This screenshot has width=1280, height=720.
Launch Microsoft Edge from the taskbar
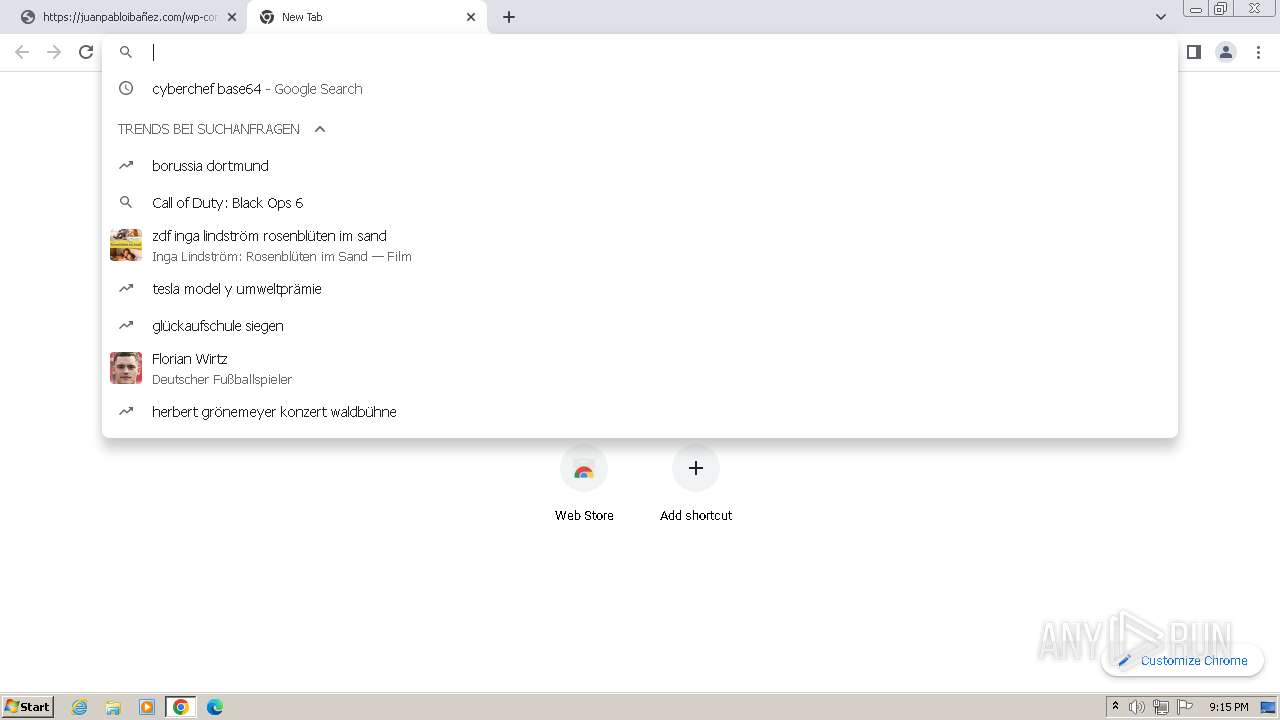(215, 707)
